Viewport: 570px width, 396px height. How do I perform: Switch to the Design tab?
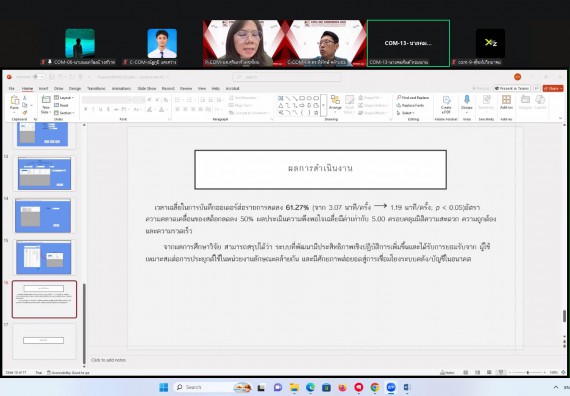pyautogui.click(x=75, y=88)
